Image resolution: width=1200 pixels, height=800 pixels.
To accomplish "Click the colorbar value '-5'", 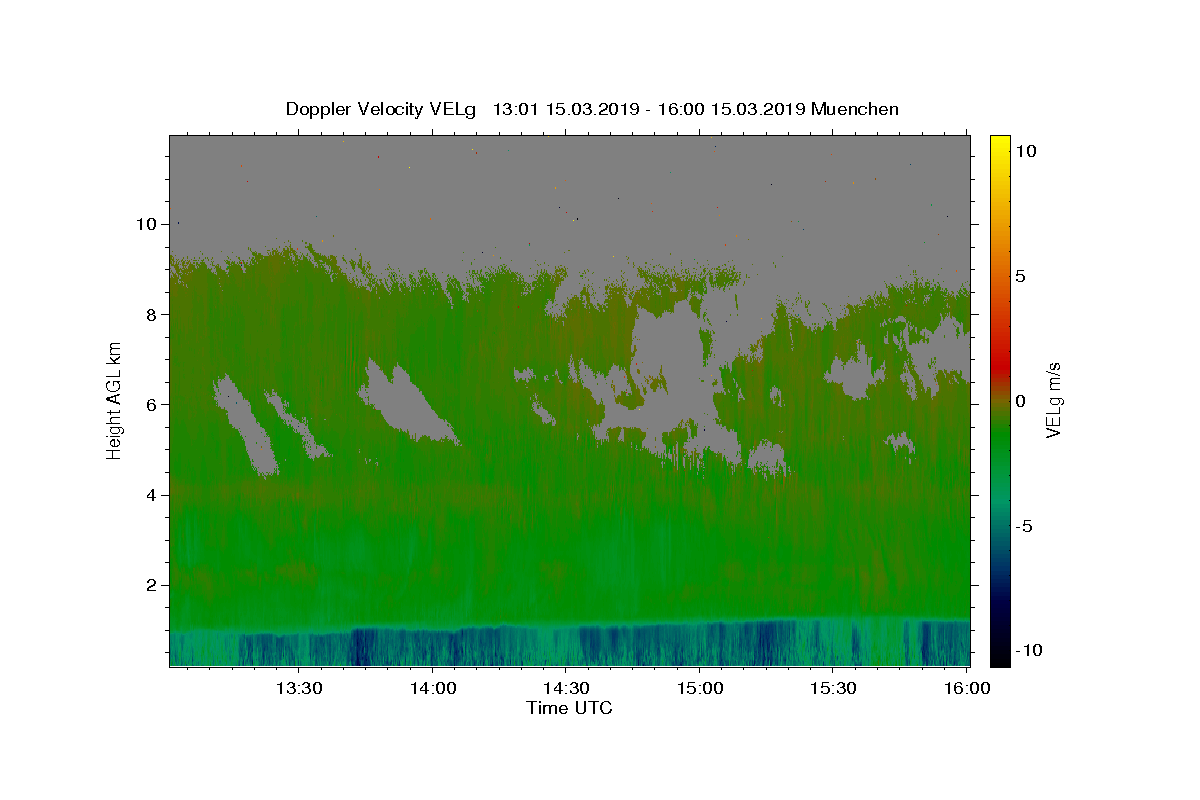I will coord(1024,526).
